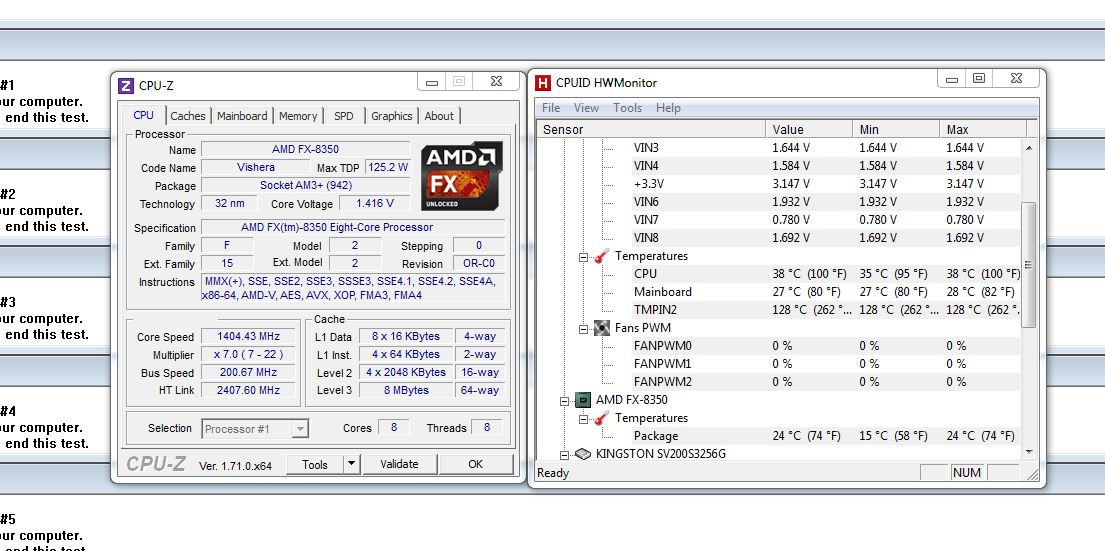Click the Core Speed value field
The image size is (1105, 551).
(249, 337)
